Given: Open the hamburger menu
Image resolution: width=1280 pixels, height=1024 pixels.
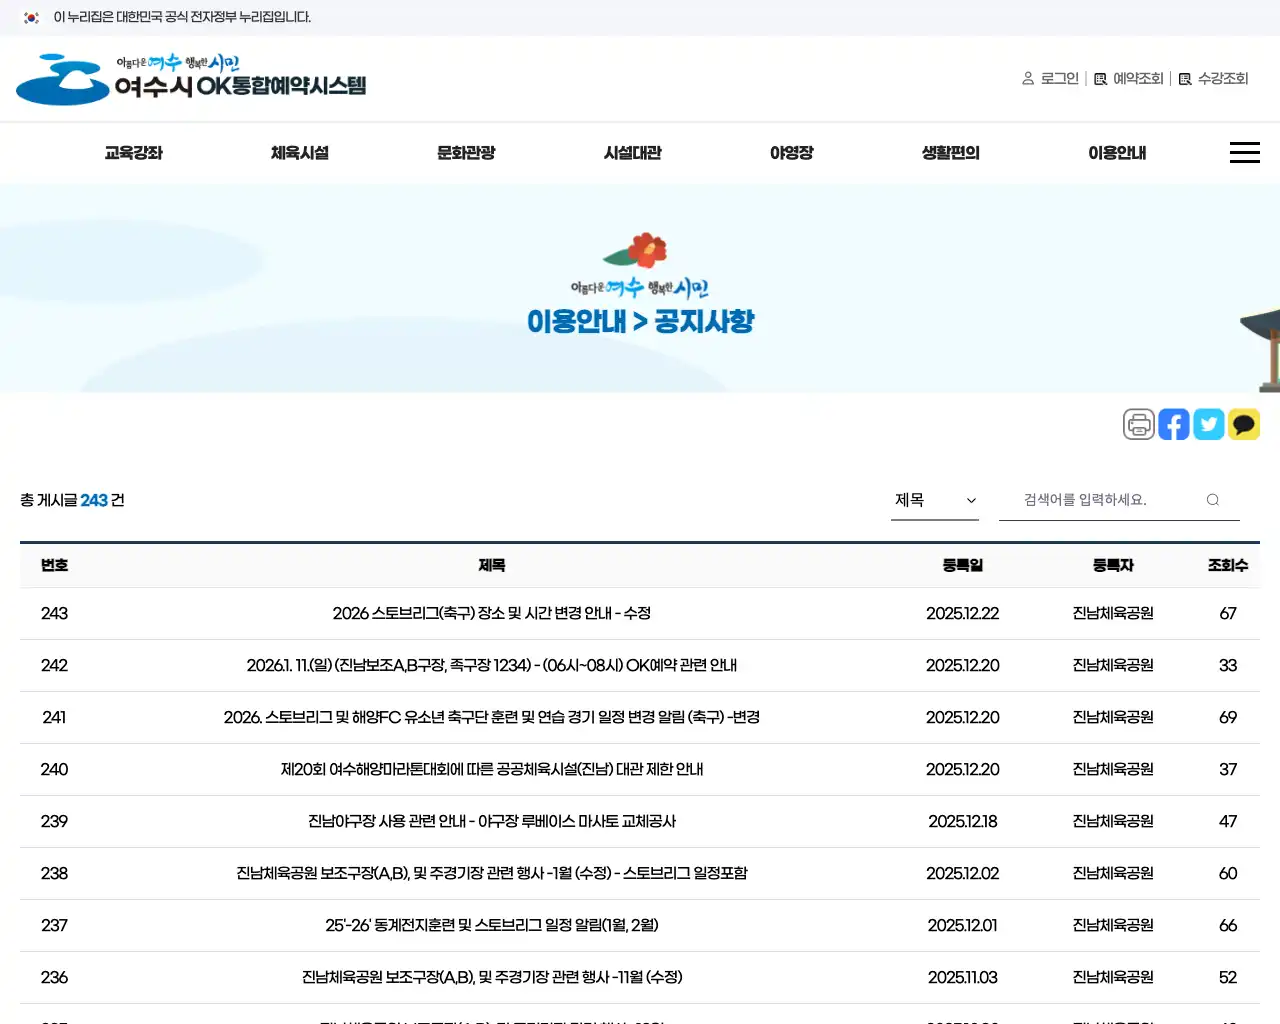Looking at the screenshot, I should click(1244, 152).
